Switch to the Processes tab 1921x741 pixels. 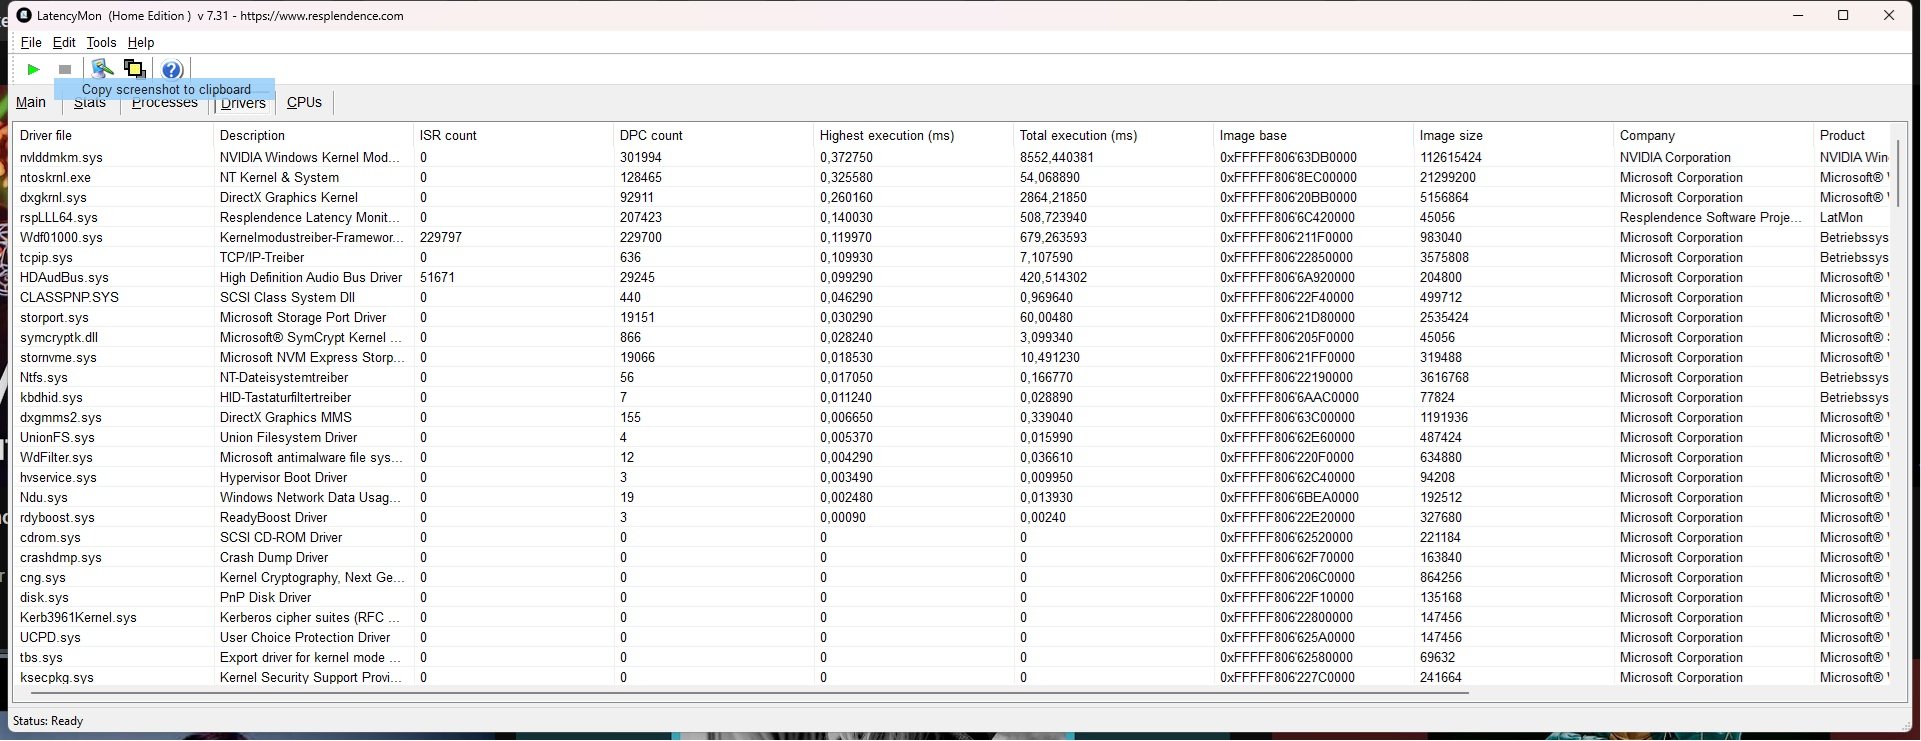click(x=165, y=103)
